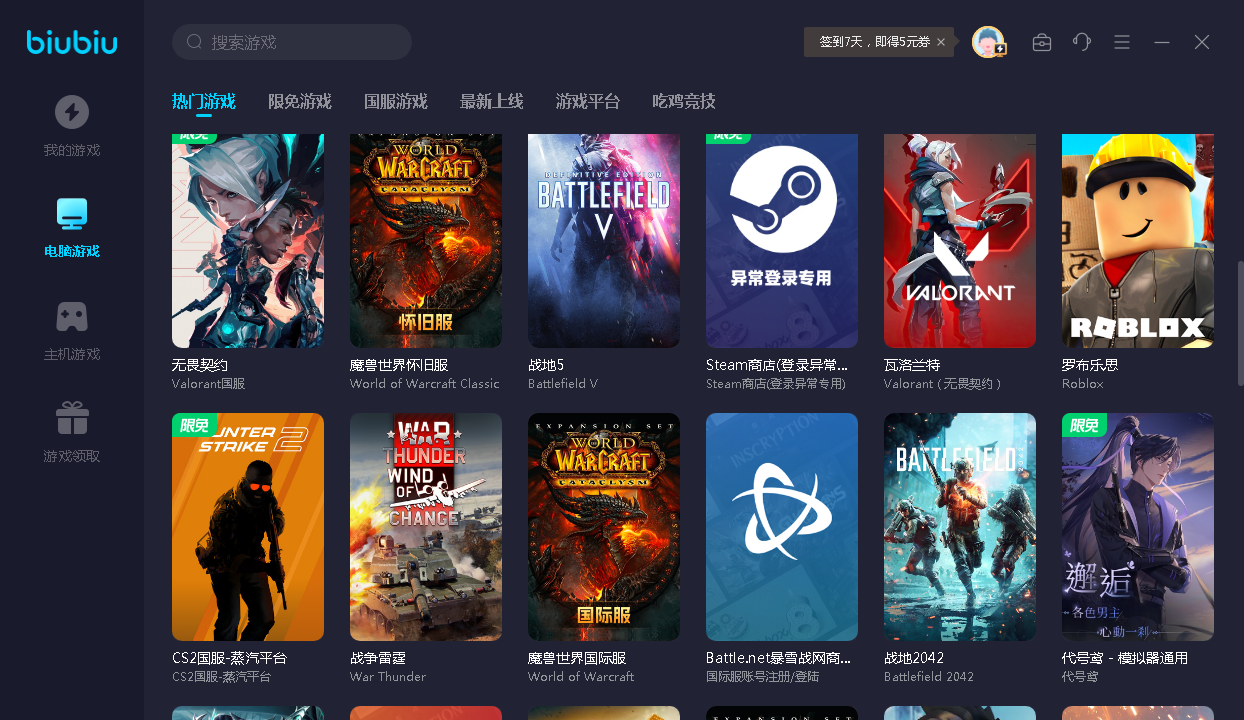
Task: Open the 最新上线 tab
Action: pos(491,101)
